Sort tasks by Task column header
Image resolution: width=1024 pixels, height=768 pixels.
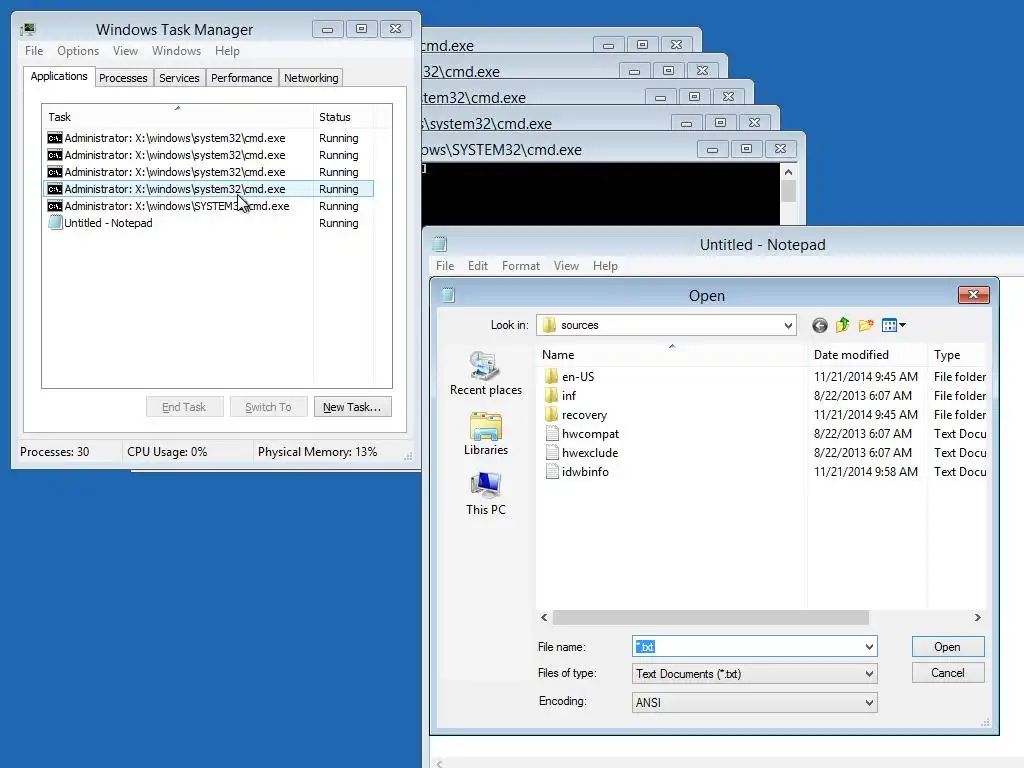178,117
